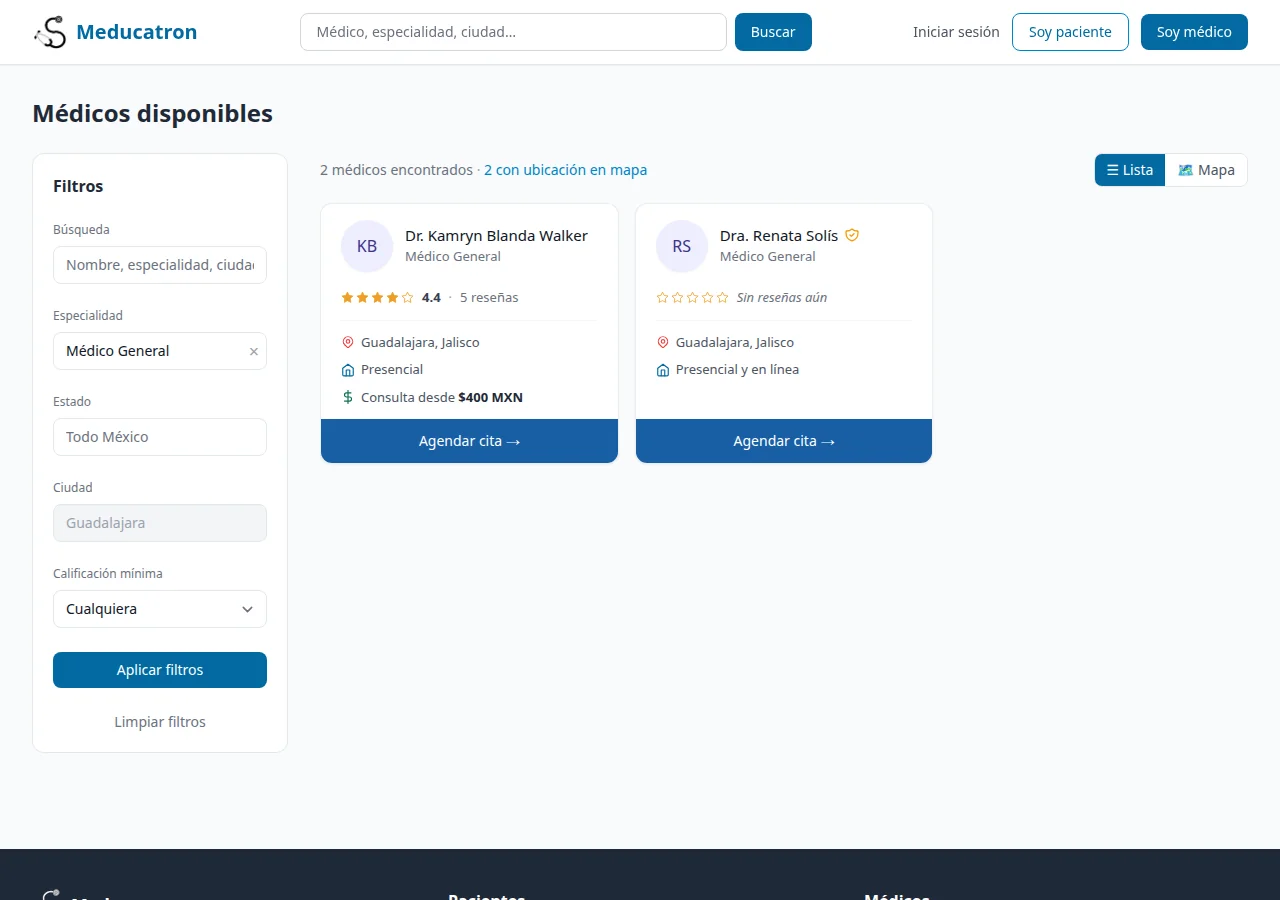Click the location pin icon on Renata's card
This screenshot has width=1280, height=900.
[663, 342]
